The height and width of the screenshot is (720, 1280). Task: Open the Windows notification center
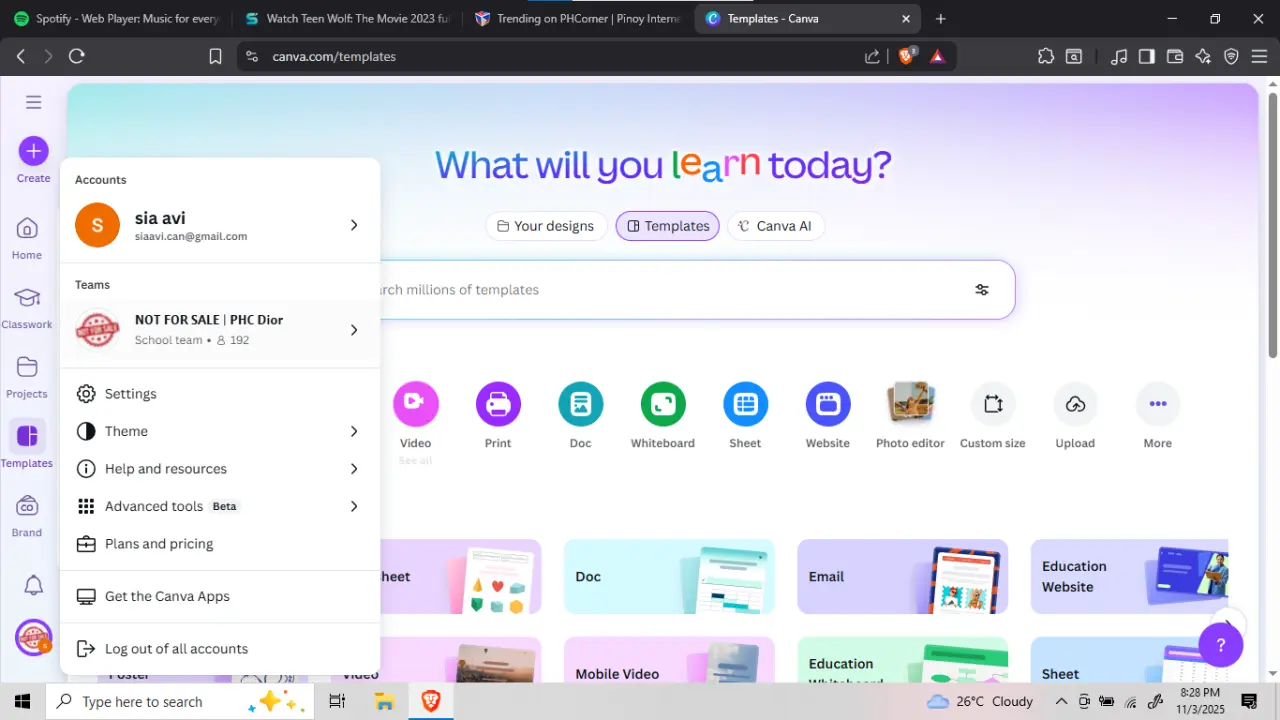pyautogui.click(x=1248, y=701)
